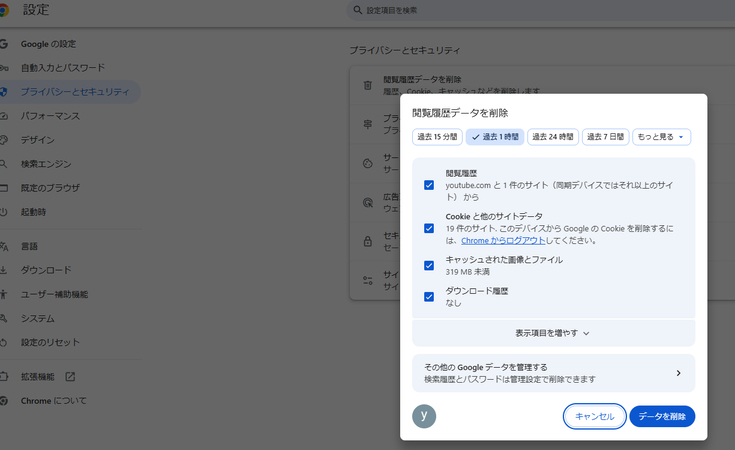Image resolution: width=735 pixels, height=450 pixels.
Task: Open the もっと見る time range dropdown
Action: (661, 137)
